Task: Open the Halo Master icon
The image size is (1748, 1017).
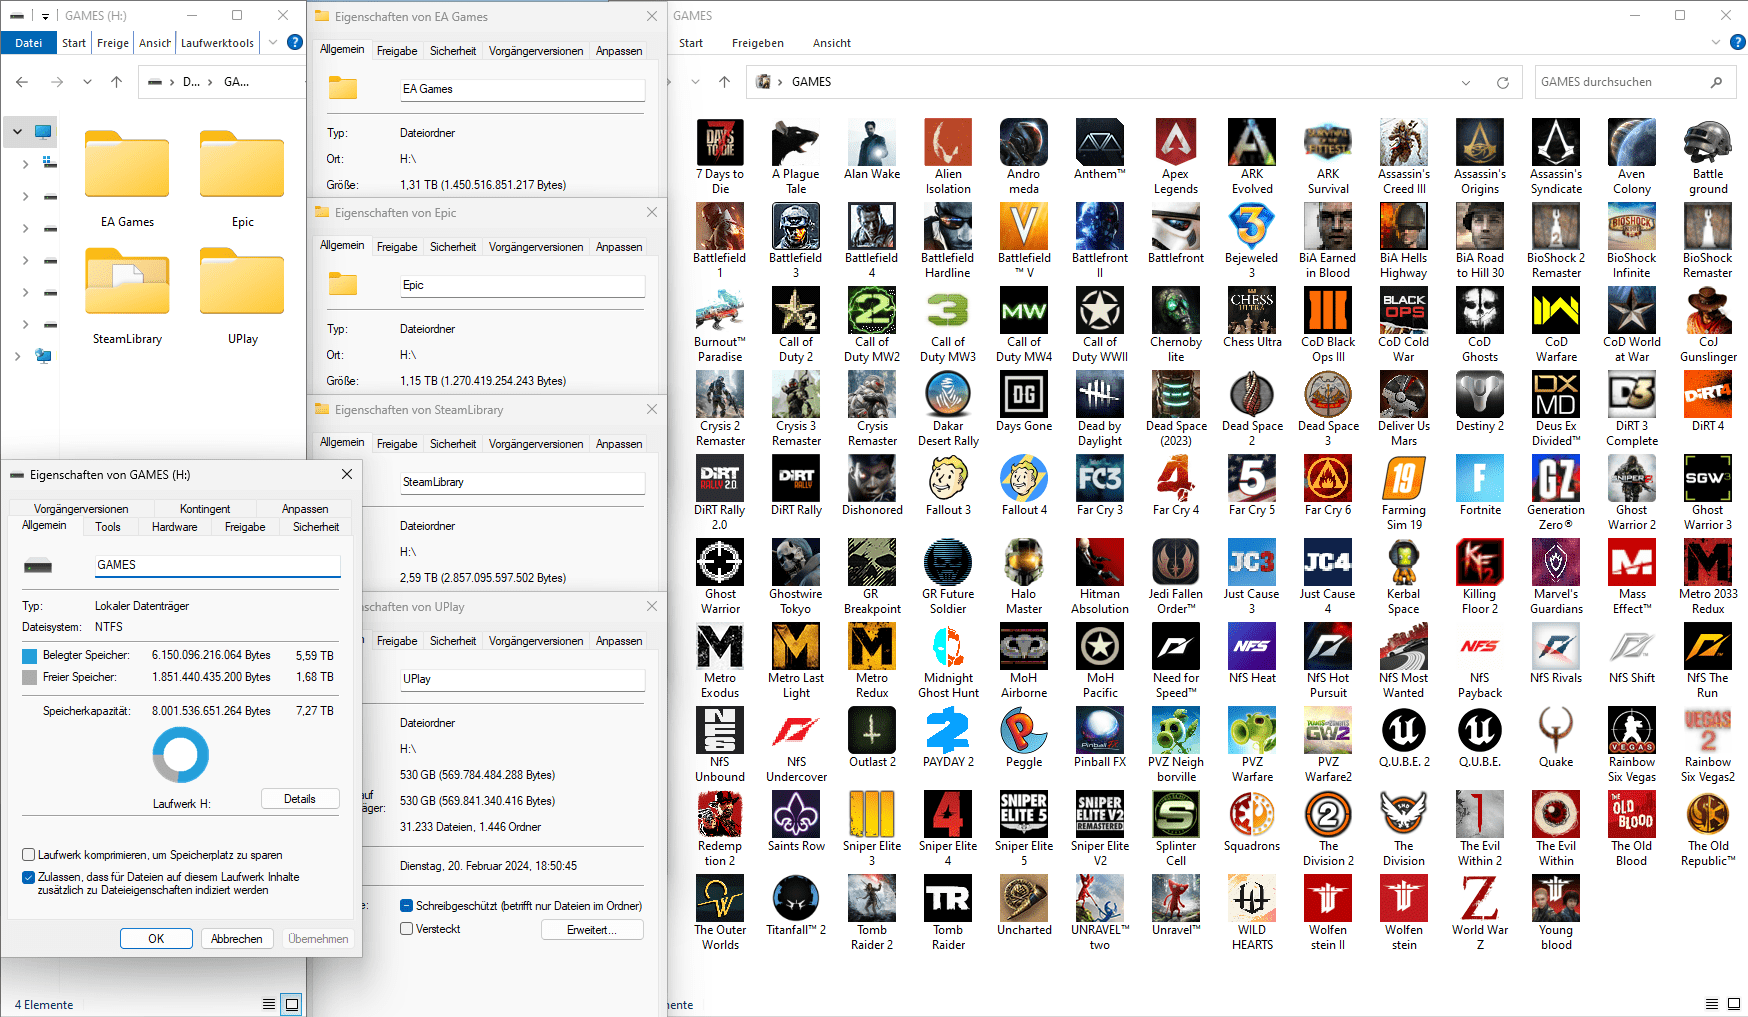Action: 1024,577
